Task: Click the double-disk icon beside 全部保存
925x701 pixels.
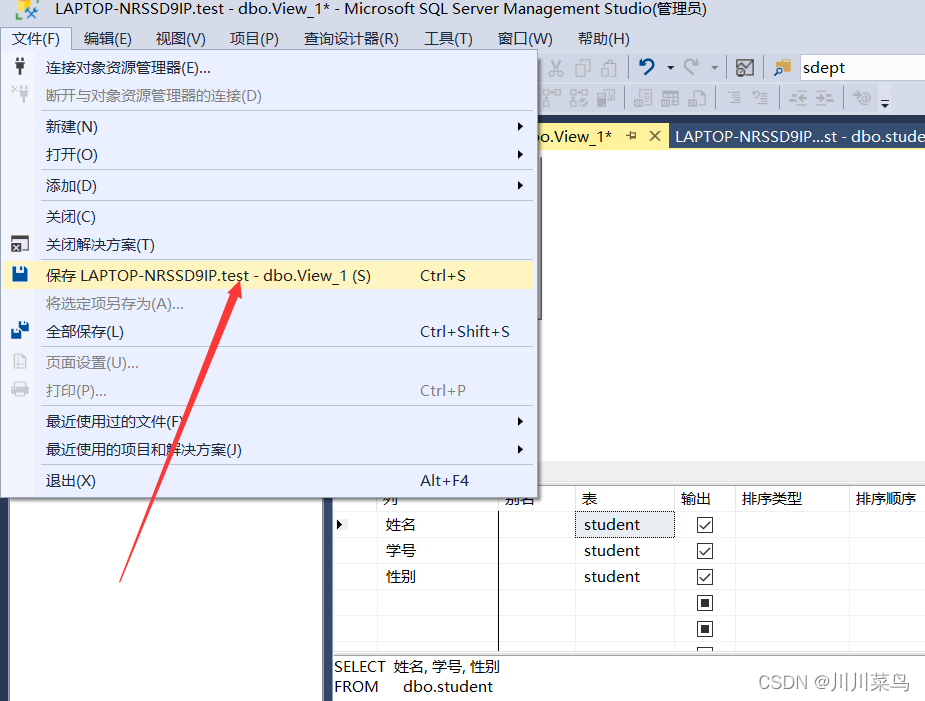Action: (x=20, y=330)
